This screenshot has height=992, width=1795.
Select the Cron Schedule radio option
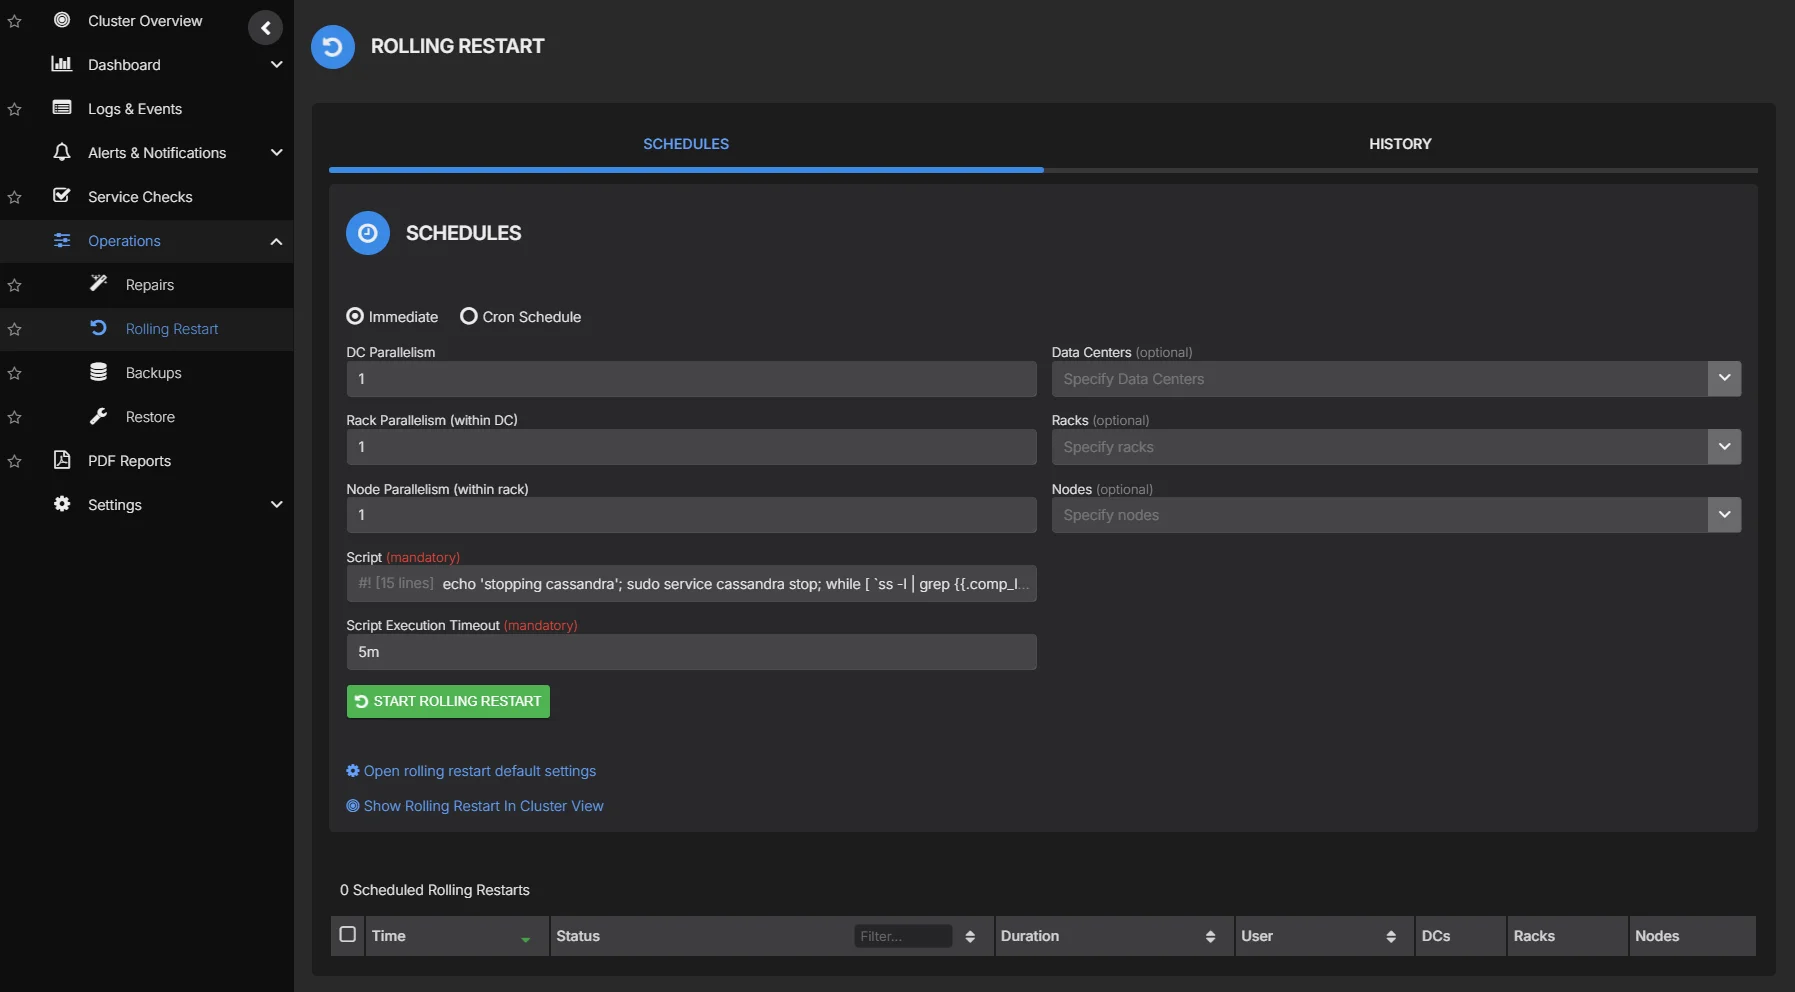[468, 316]
